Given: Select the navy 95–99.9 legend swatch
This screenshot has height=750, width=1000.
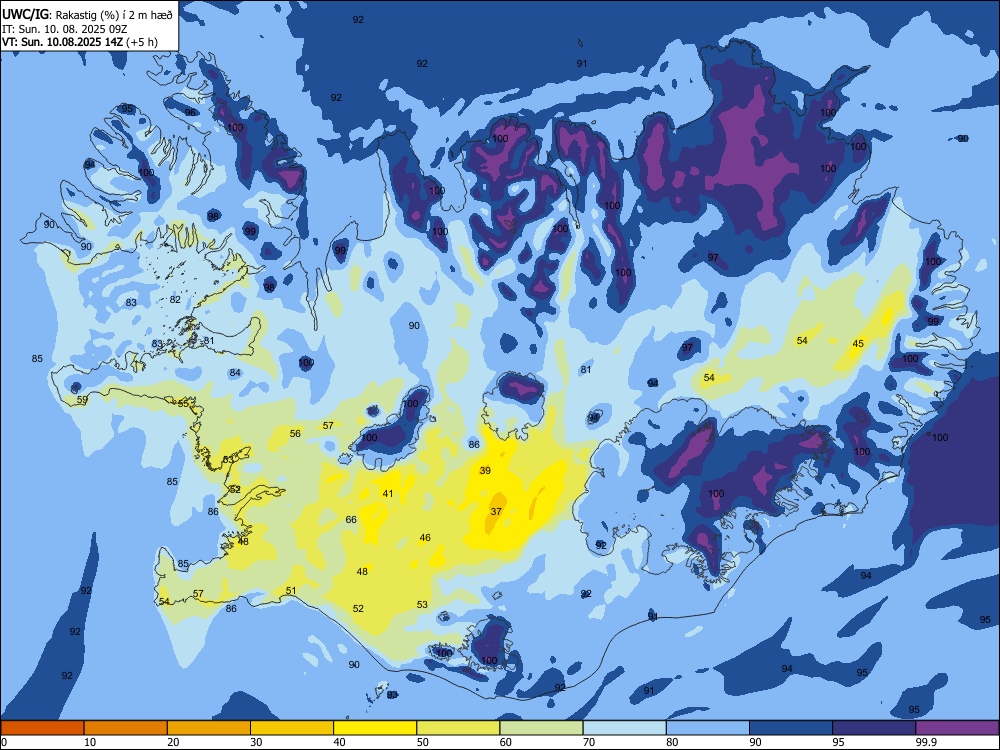Looking at the screenshot, I should (x=874, y=728).
